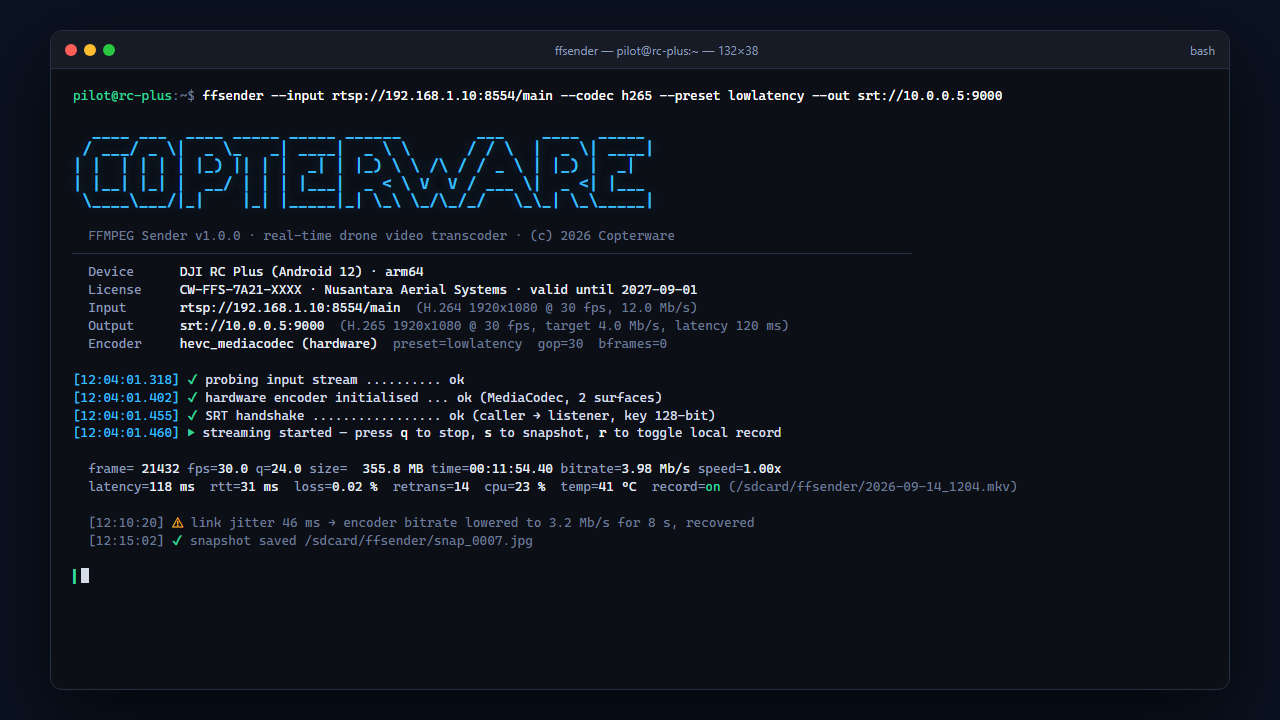Click the timestamp [12:04:01.318]
Image resolution: width=1280 pixels, height=720 pixels.
pyautogui.click(x=126, y=380)
